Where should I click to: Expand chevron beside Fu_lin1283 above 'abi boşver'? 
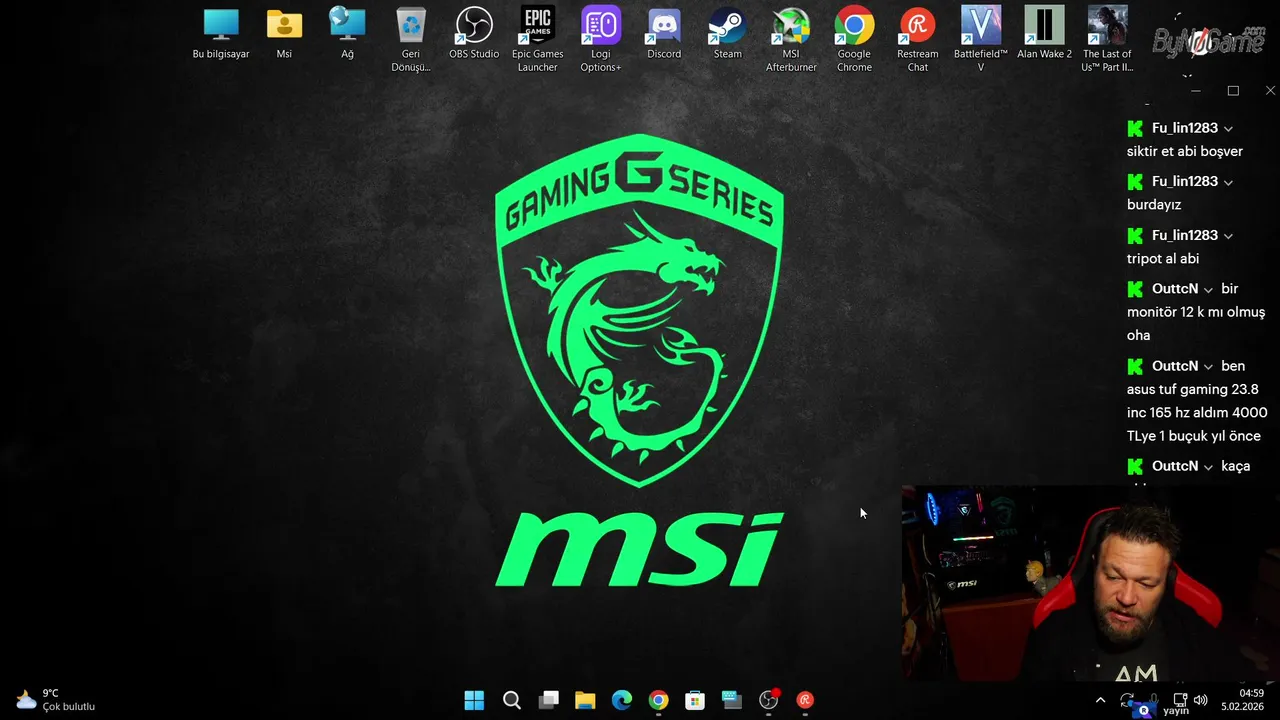click(x=1228, y=129)
